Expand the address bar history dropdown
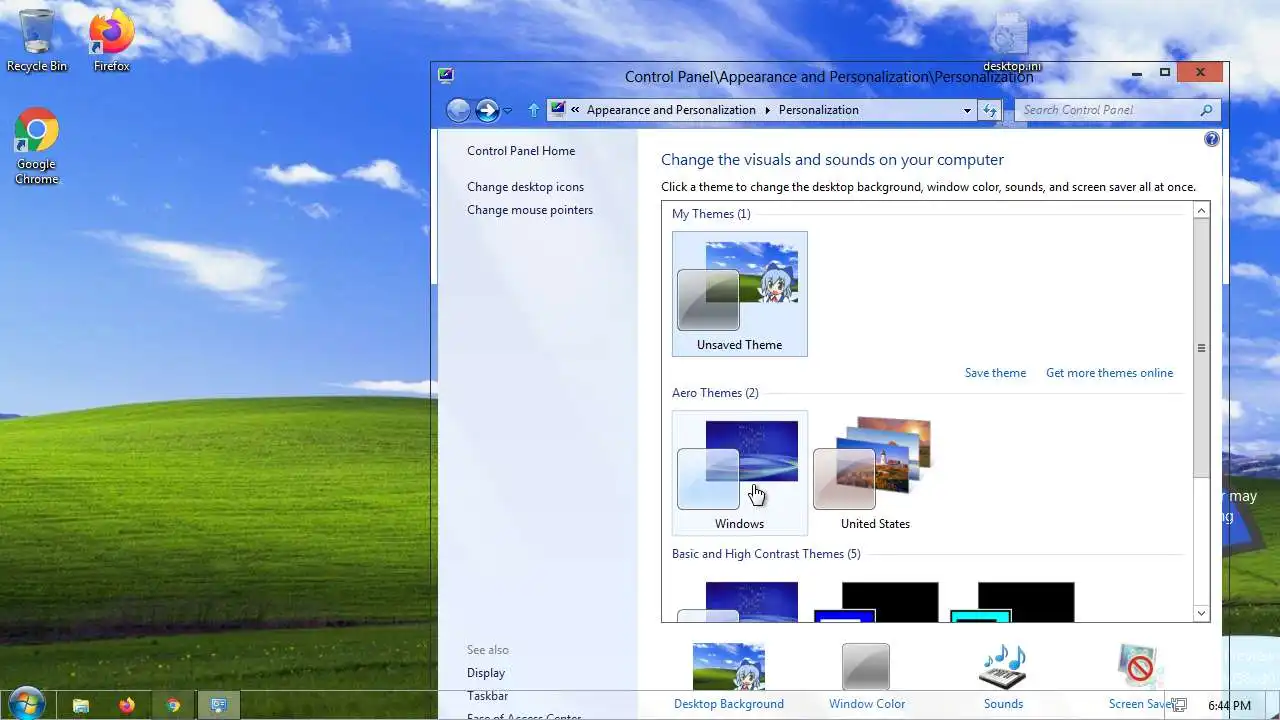Screen dimensions: 1280x720 (967, 110)
